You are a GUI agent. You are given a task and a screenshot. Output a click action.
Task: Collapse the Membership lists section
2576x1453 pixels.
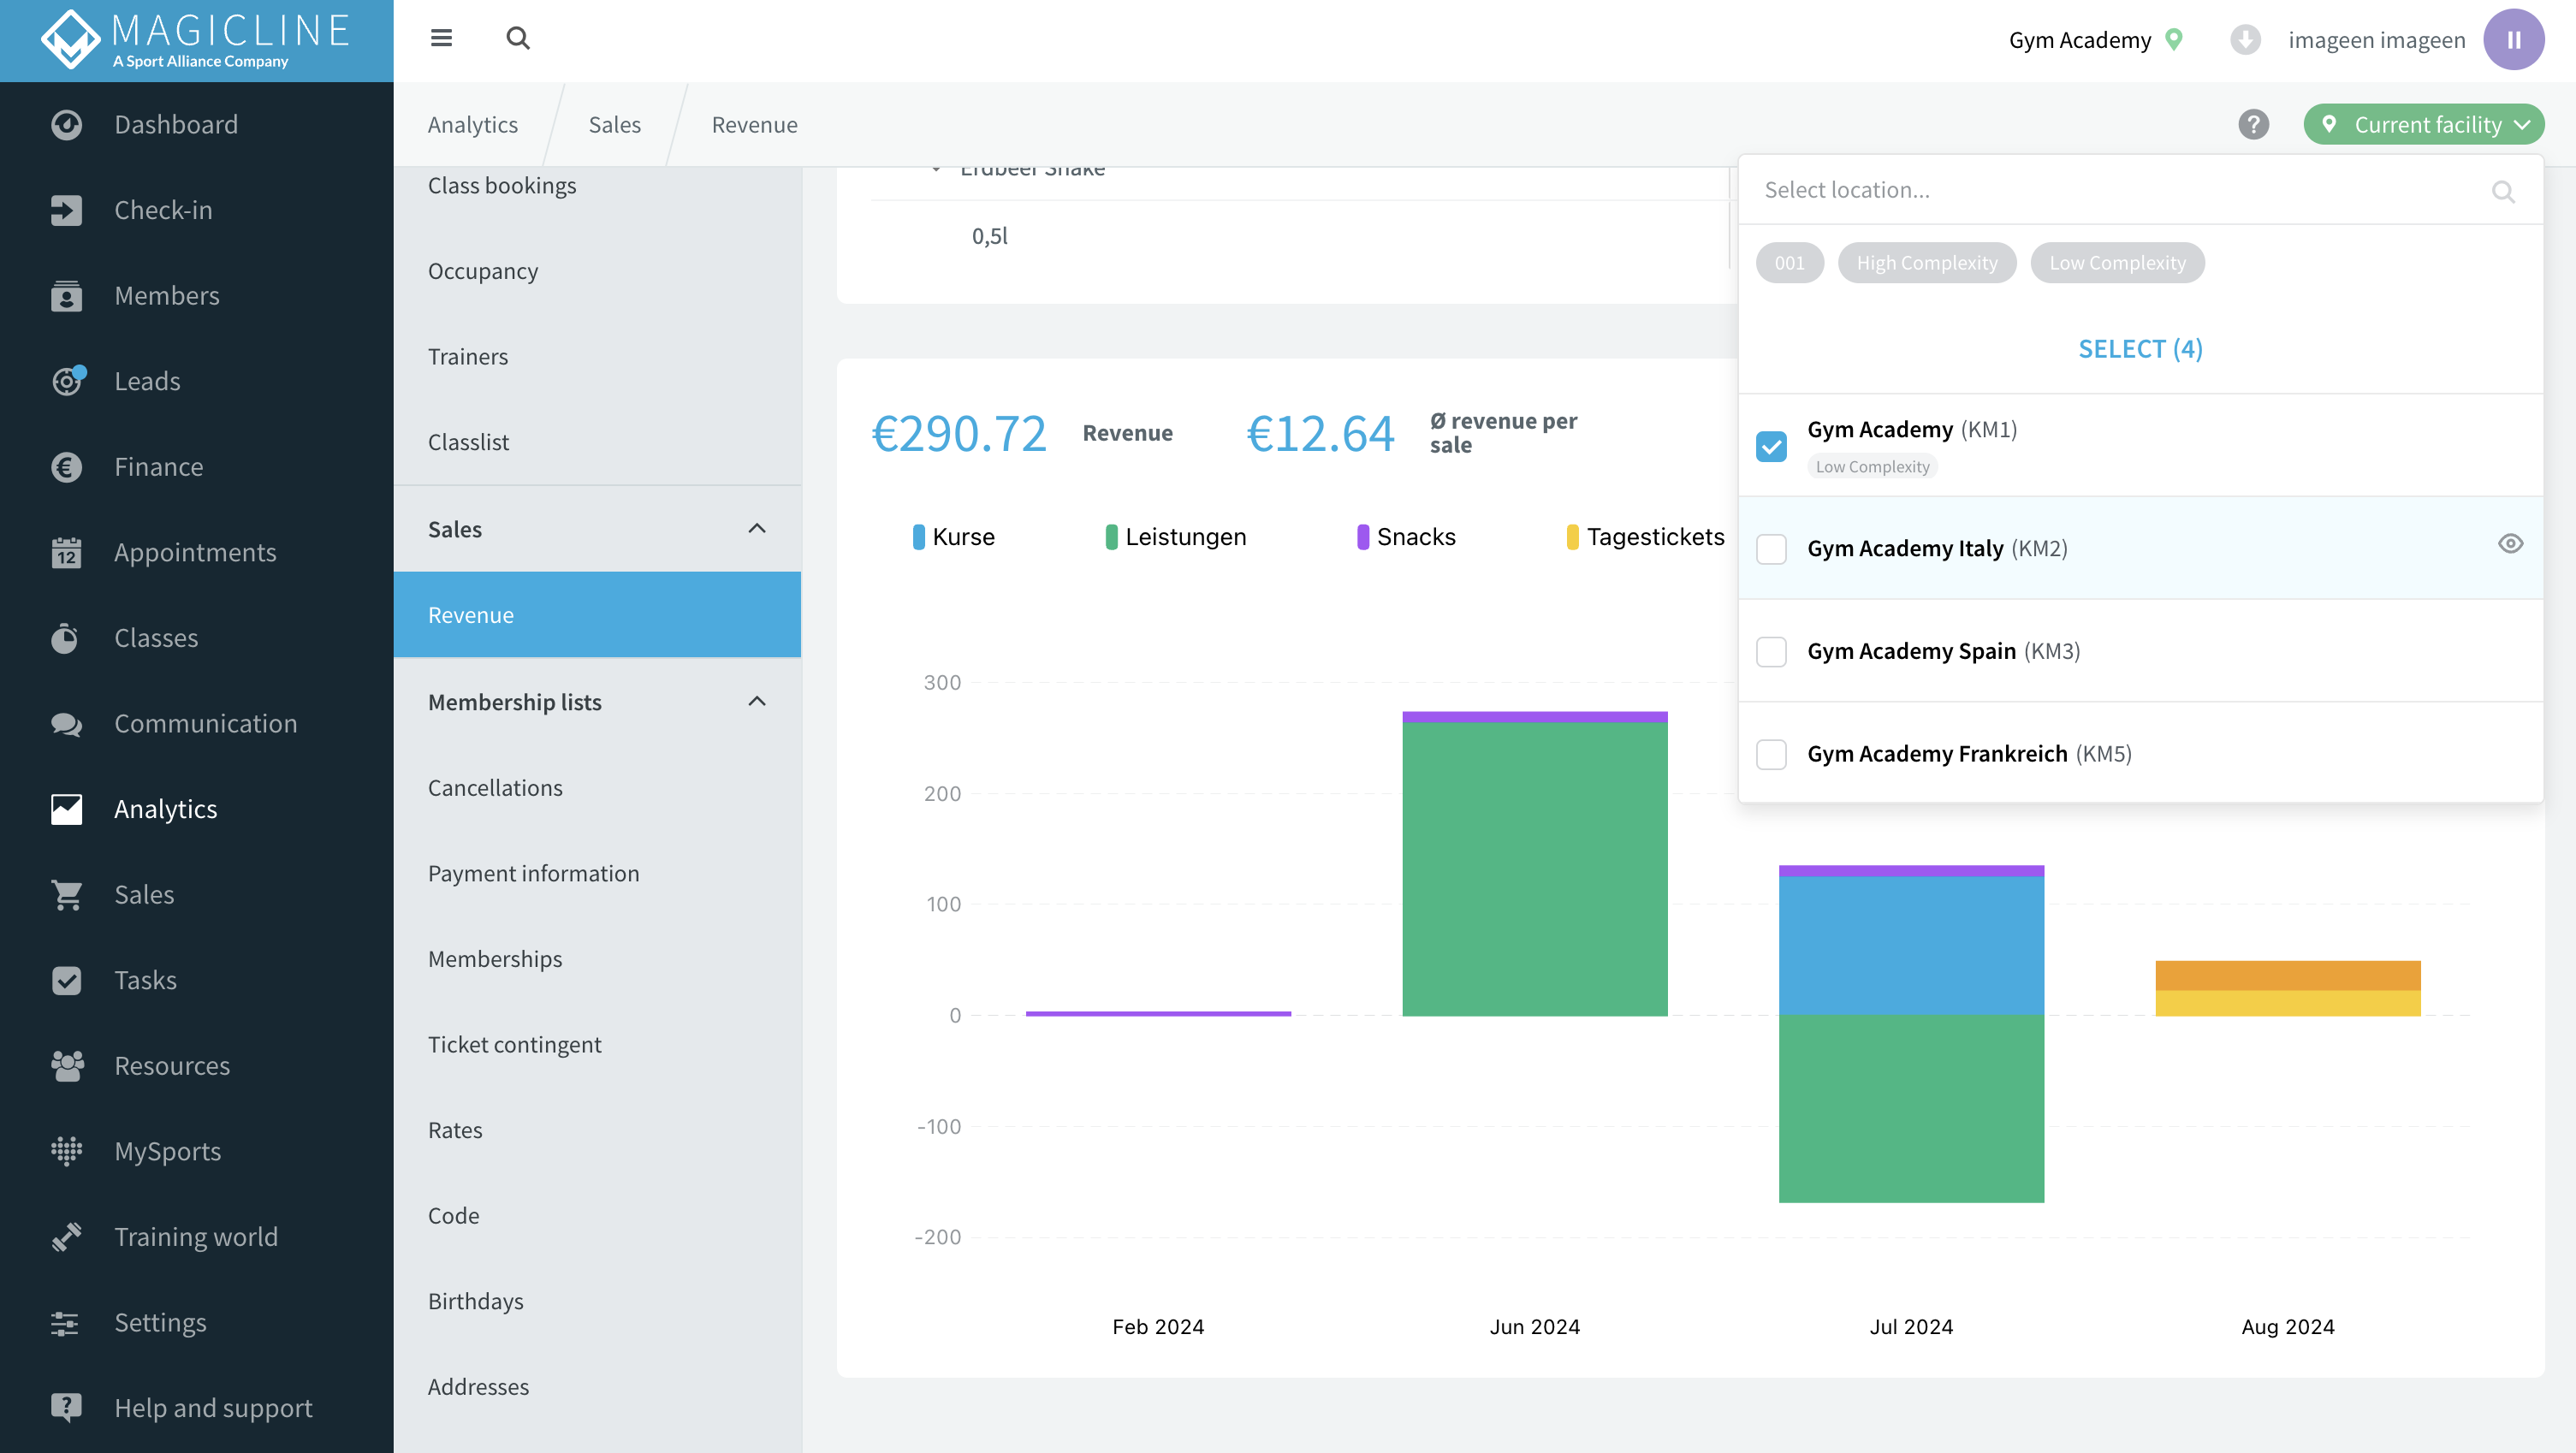click(x=757, y=702)
